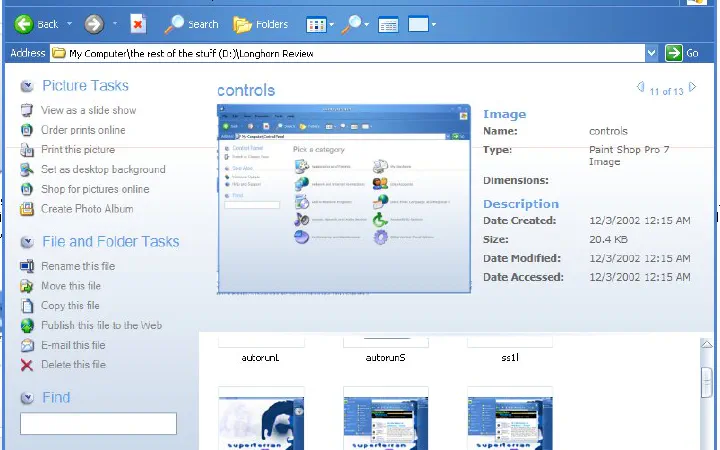Click Order prints online
The width and height of the screenshot is (720, 450).
(x=83, y=130)
